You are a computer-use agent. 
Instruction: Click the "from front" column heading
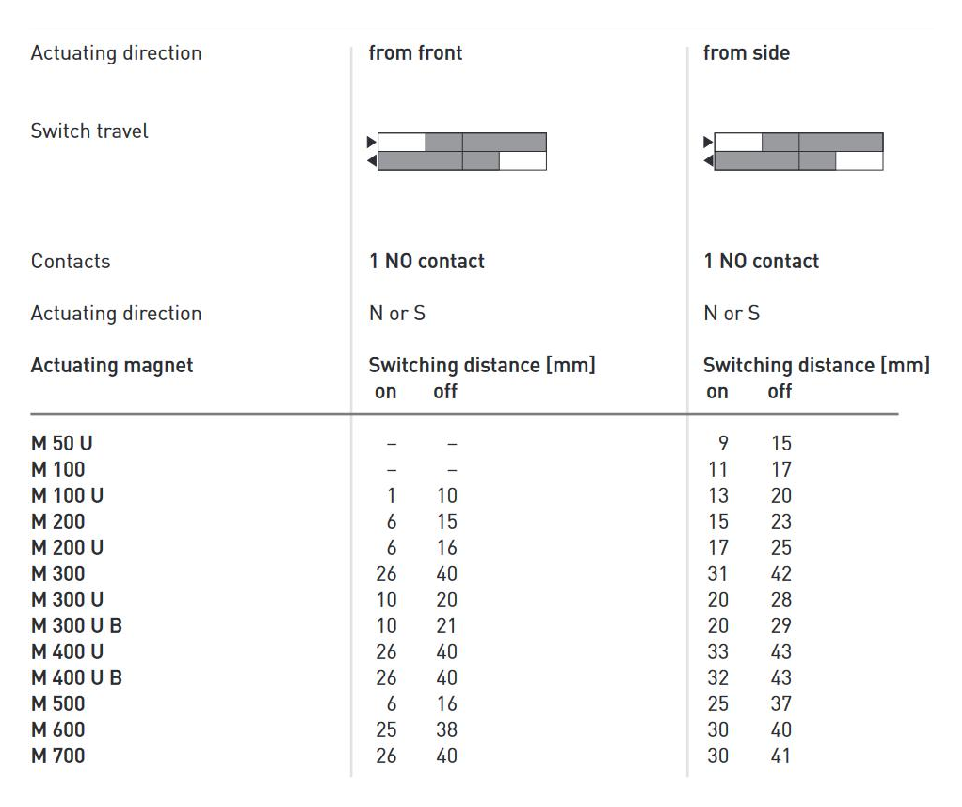pos(415,53)
